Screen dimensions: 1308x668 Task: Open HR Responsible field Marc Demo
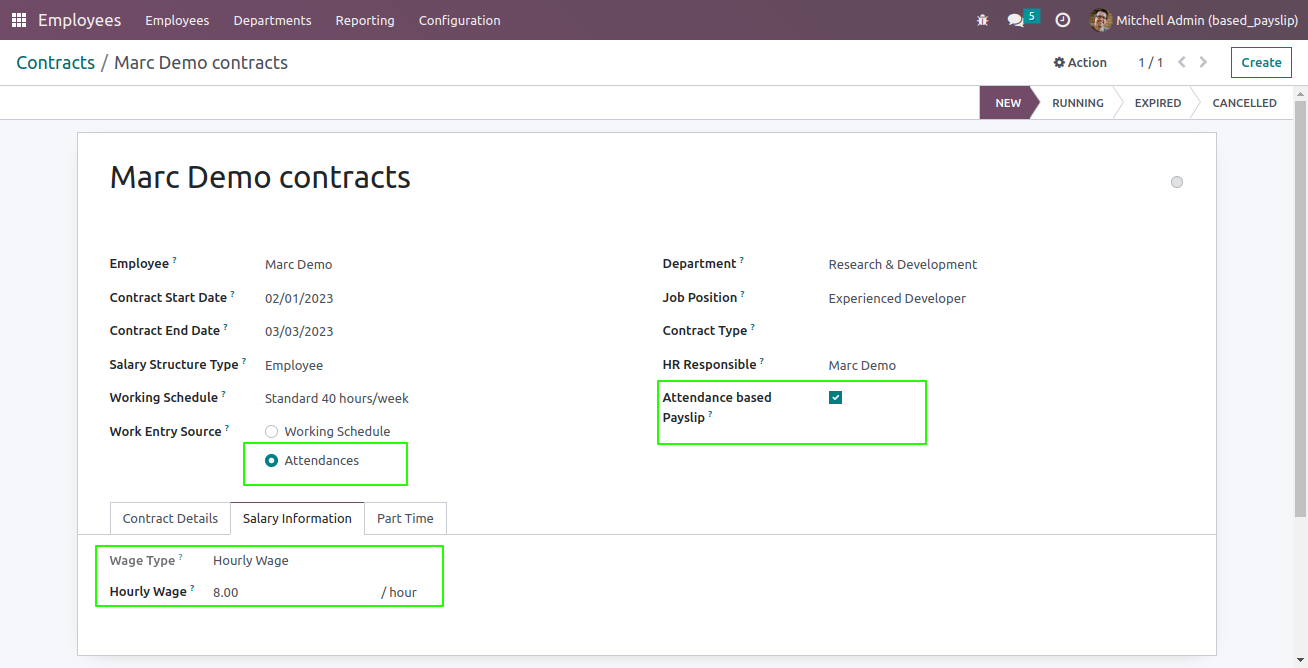862,365
